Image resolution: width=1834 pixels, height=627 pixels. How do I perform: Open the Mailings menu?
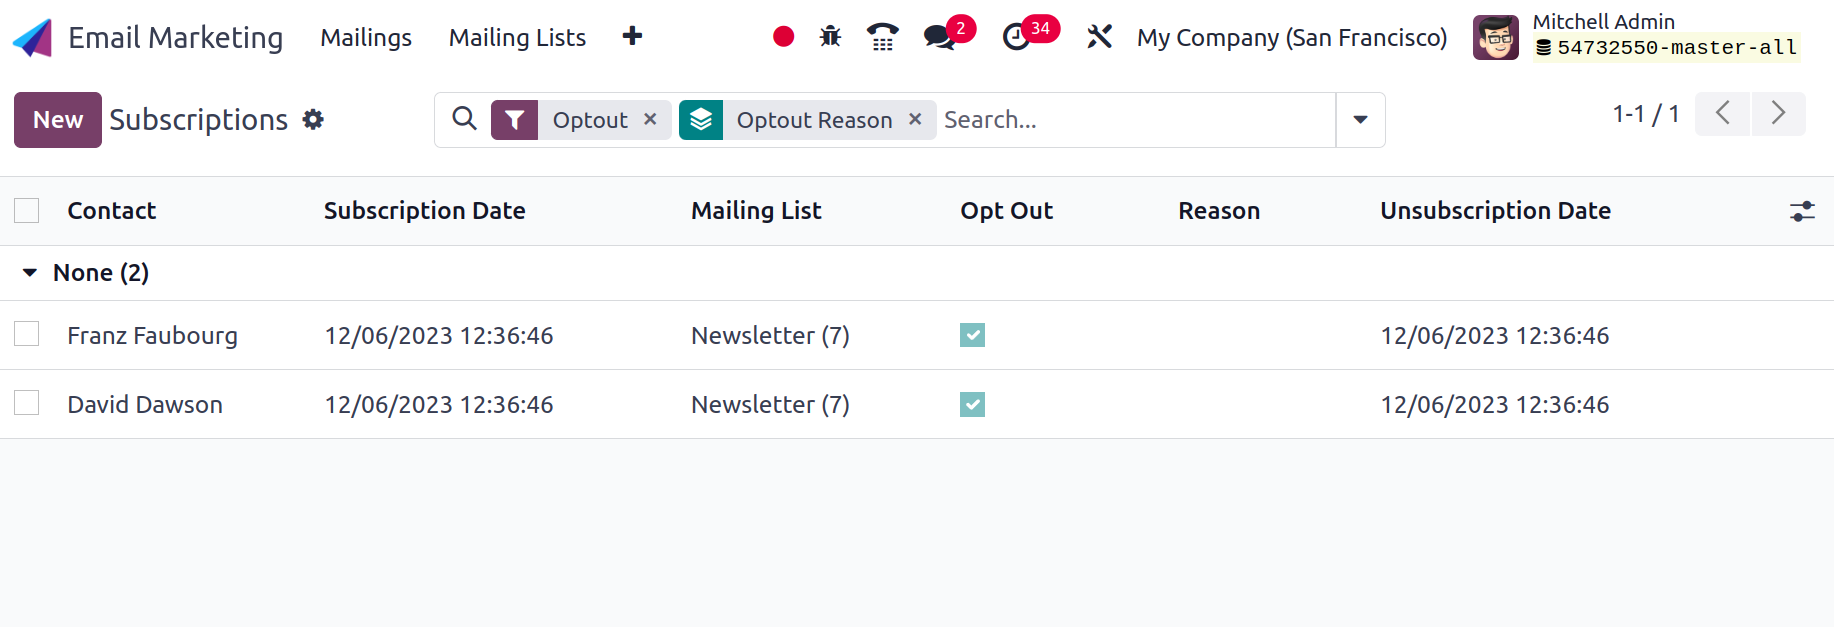(366, 38)
